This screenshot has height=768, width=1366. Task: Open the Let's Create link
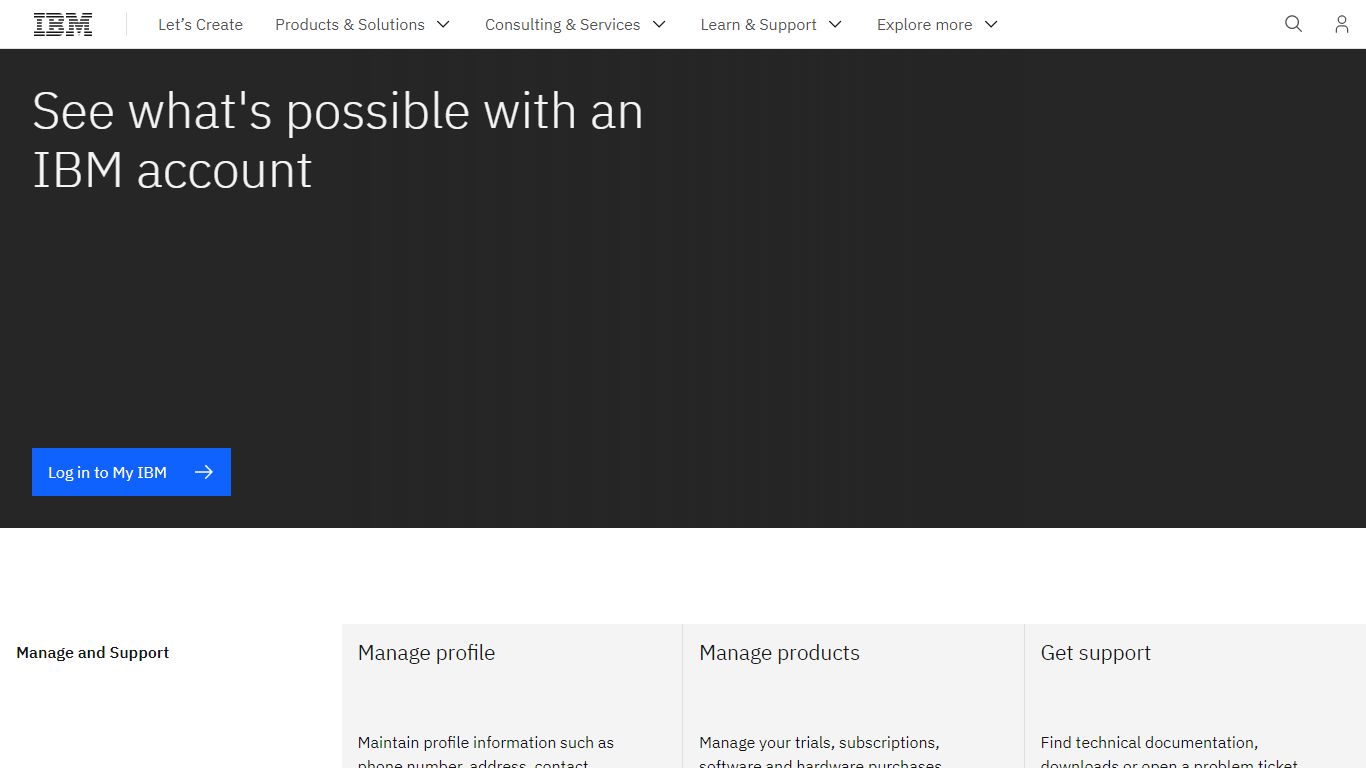[200, 24]
